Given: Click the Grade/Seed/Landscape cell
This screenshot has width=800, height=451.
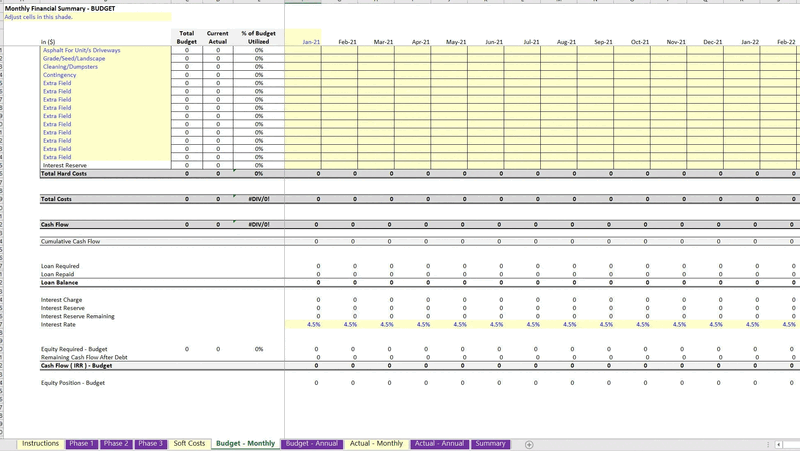Looking at the screenshot, I should 73,58.
